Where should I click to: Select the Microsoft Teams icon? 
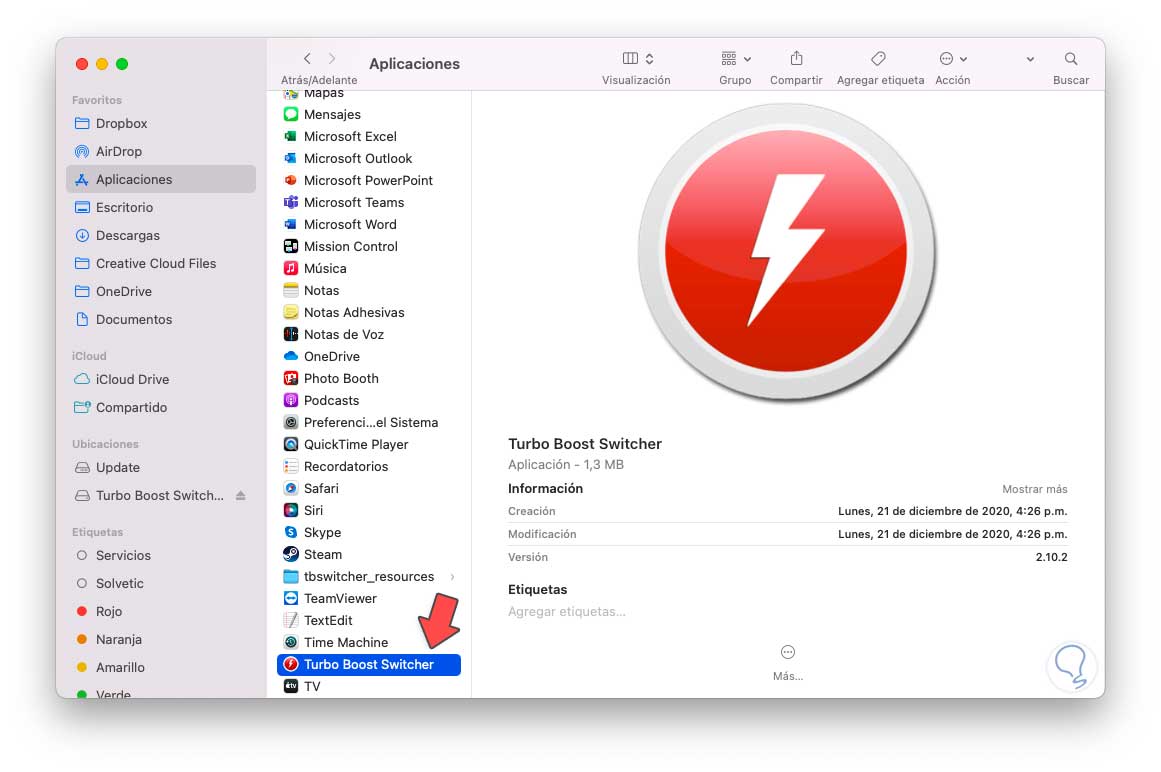(291, 202)
